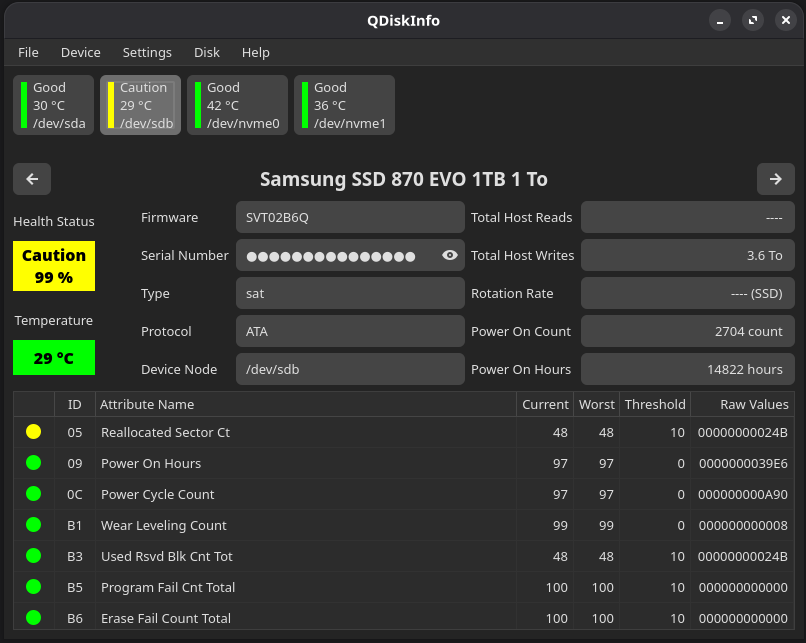Open the File menu
The width and height of the screenshot is (806, 643).
pyautogui.click(x=28, y=52)
